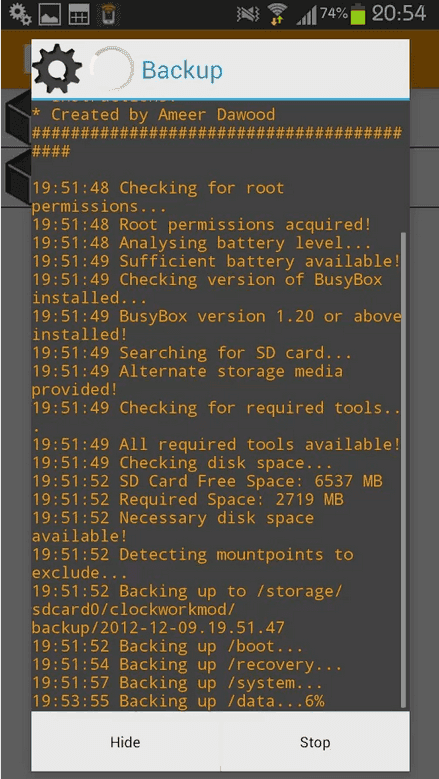The image size is (439, 779).
Task: Tap the phone tethering notification icon
Action: [107, 14]
